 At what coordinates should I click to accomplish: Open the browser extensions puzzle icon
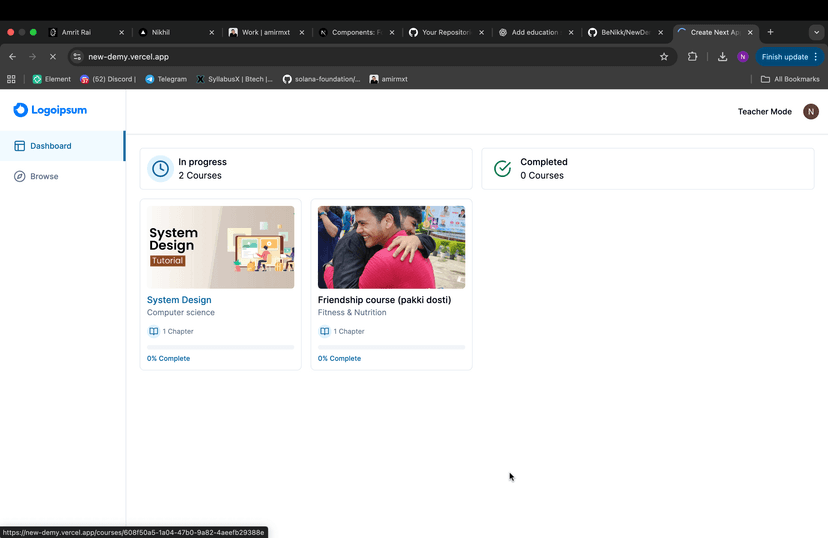pos(692,57)
